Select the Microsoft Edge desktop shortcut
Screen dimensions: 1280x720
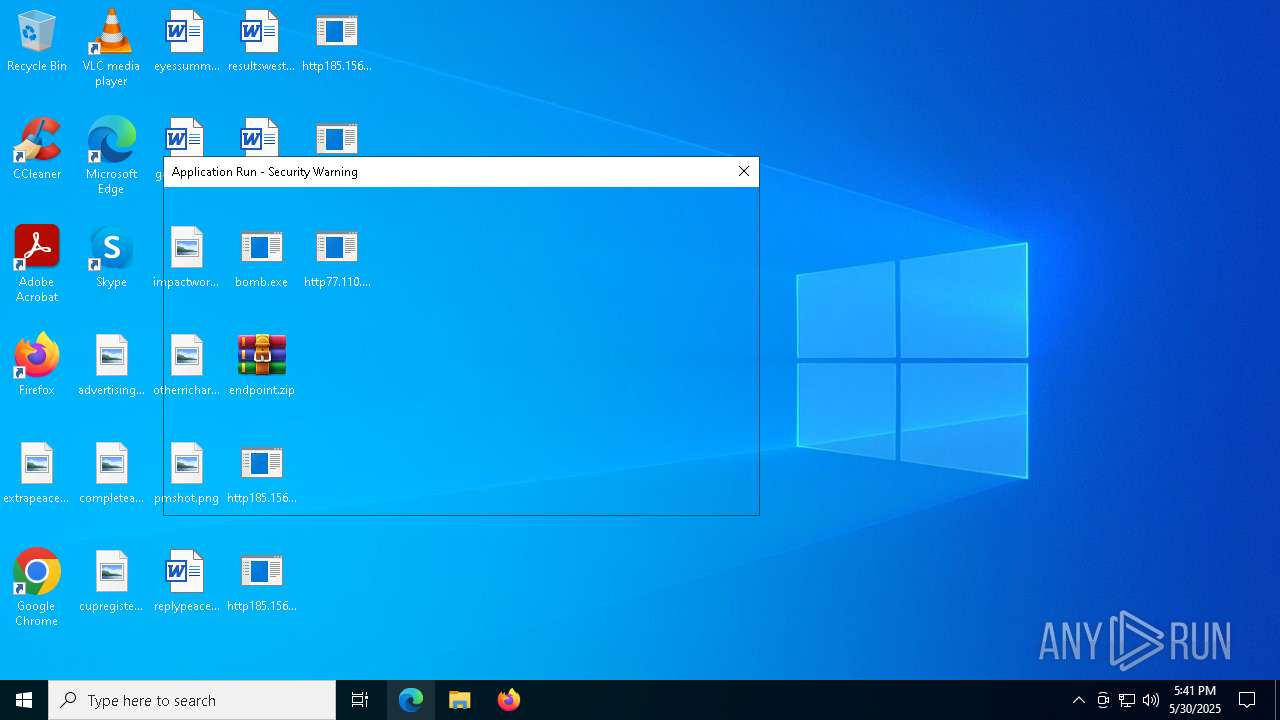(x=111, y=156)
